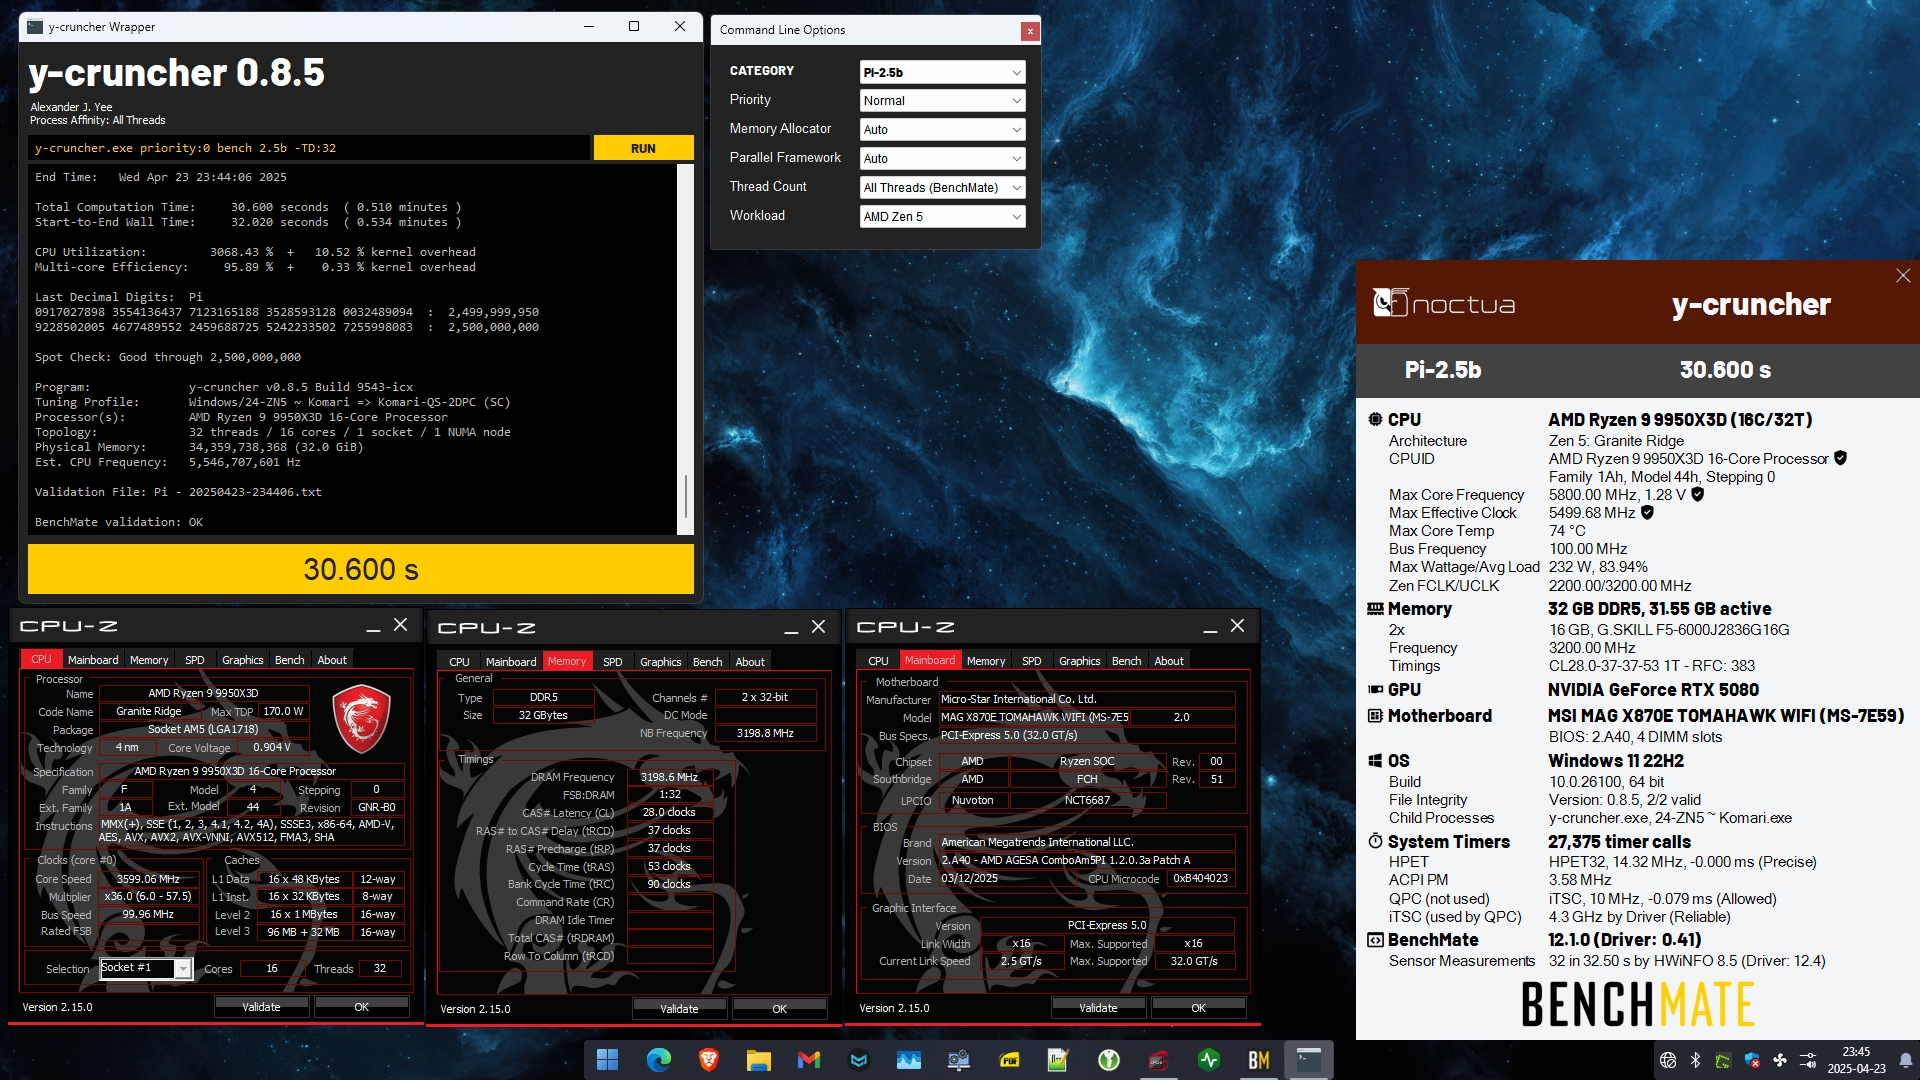Click OK in the CPU-Z Mainboard window
Screen dimensions: 1920x1080
pos(1199,1008)
